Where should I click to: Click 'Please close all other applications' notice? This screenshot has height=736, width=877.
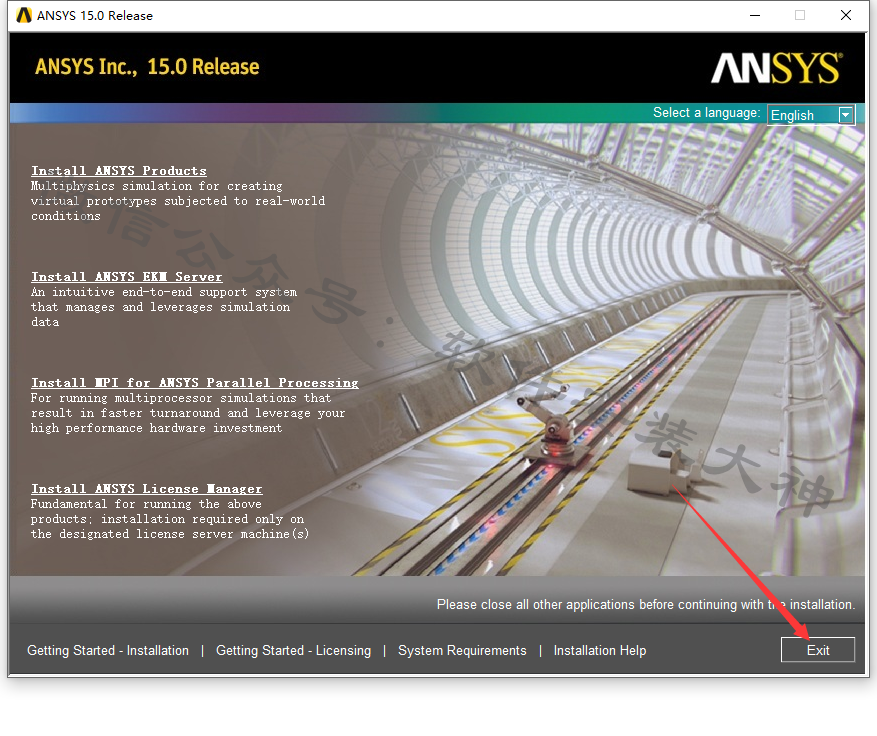(x=646, y=605)
